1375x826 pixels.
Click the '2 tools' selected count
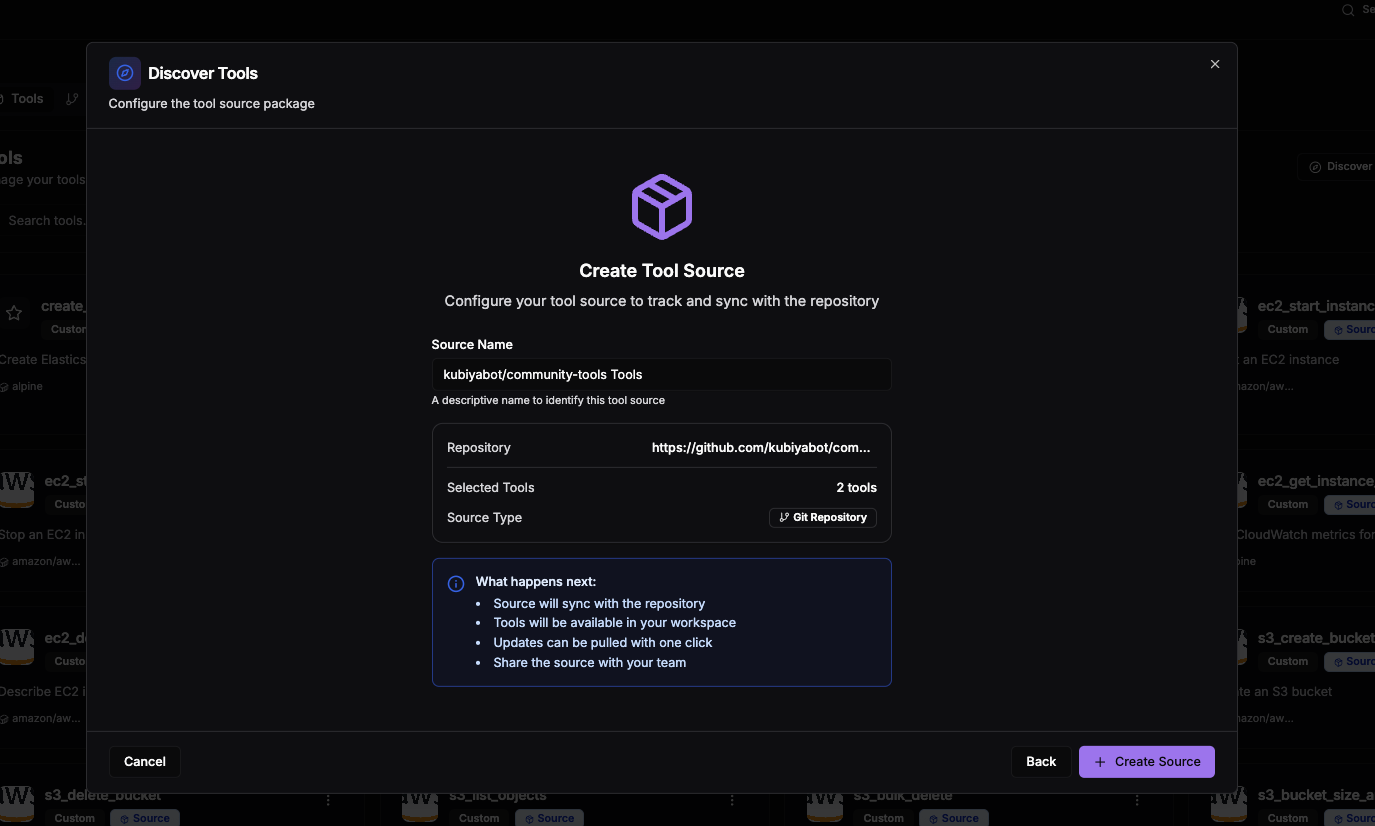click(857, 488)
